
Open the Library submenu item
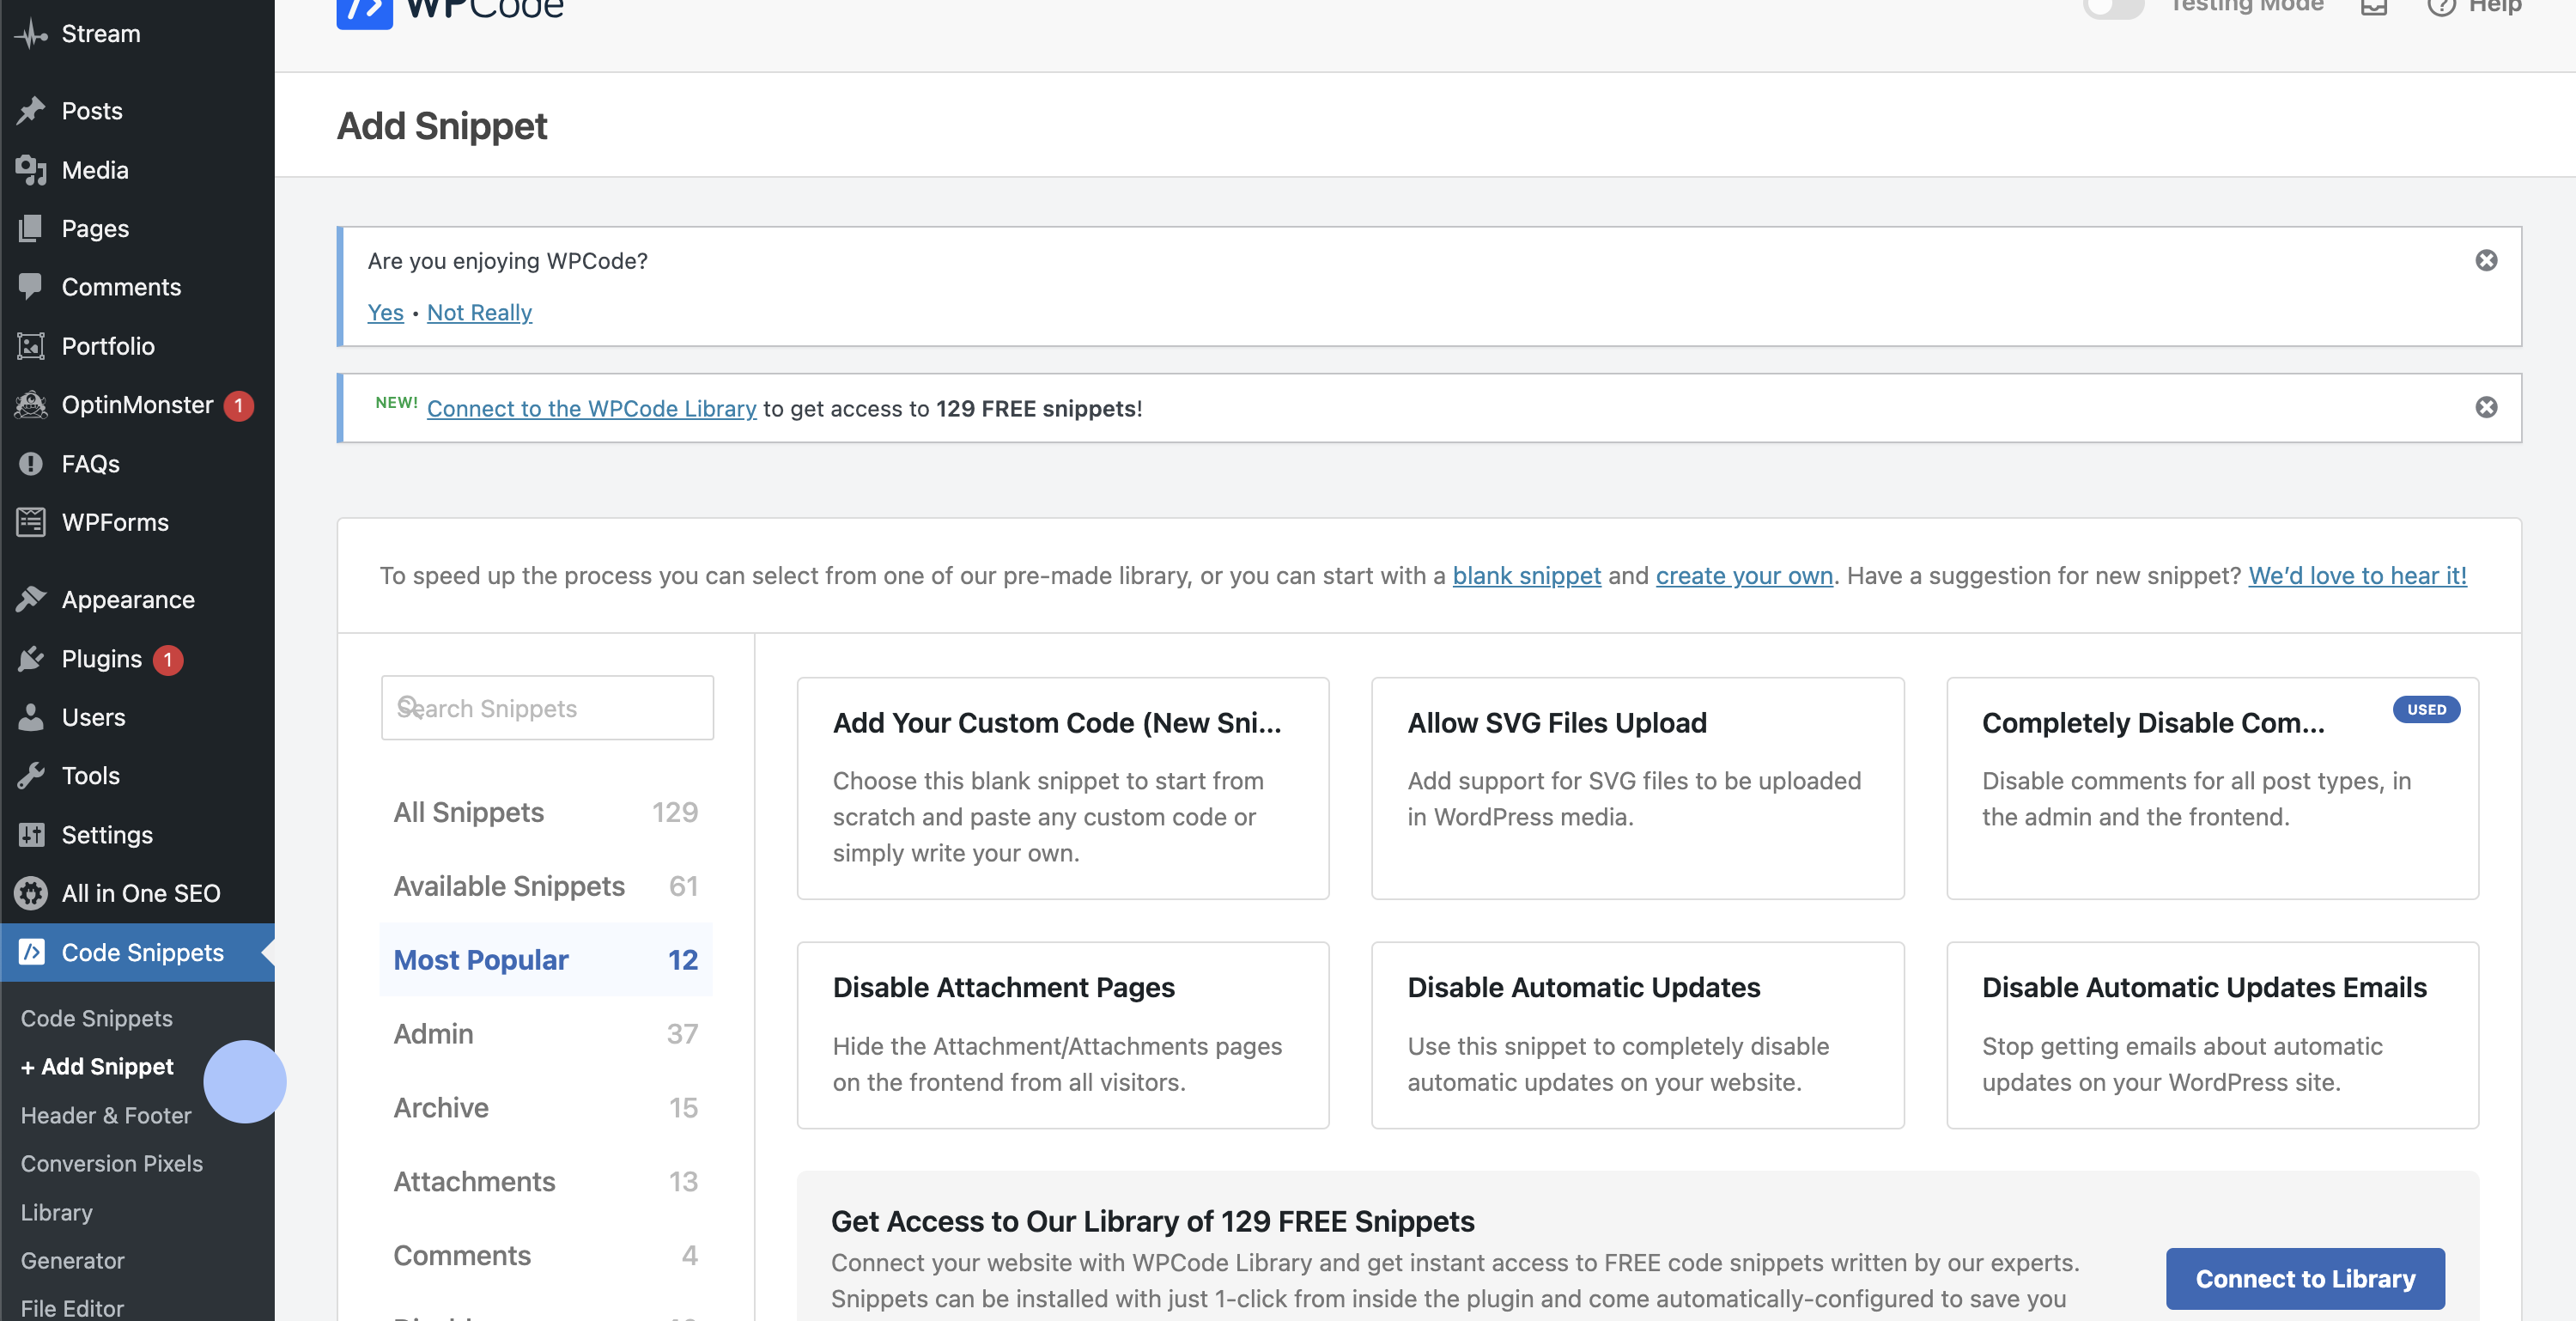click(57, 1213)
